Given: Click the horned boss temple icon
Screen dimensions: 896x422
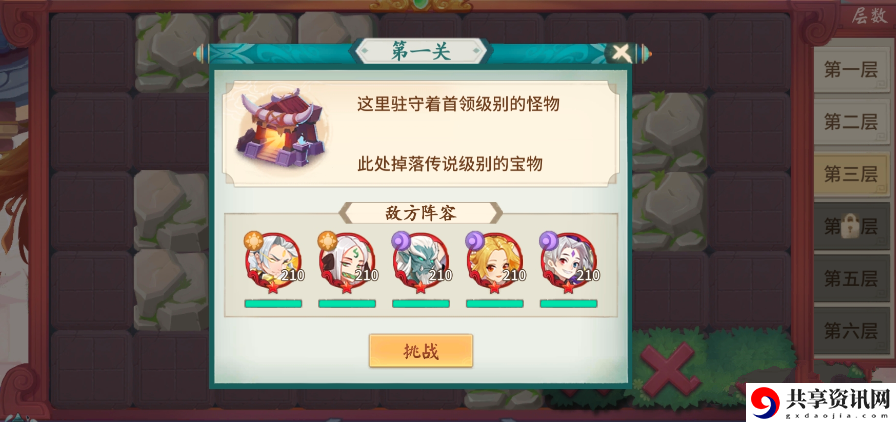Looking at the screenshot, I should point(279,130).
